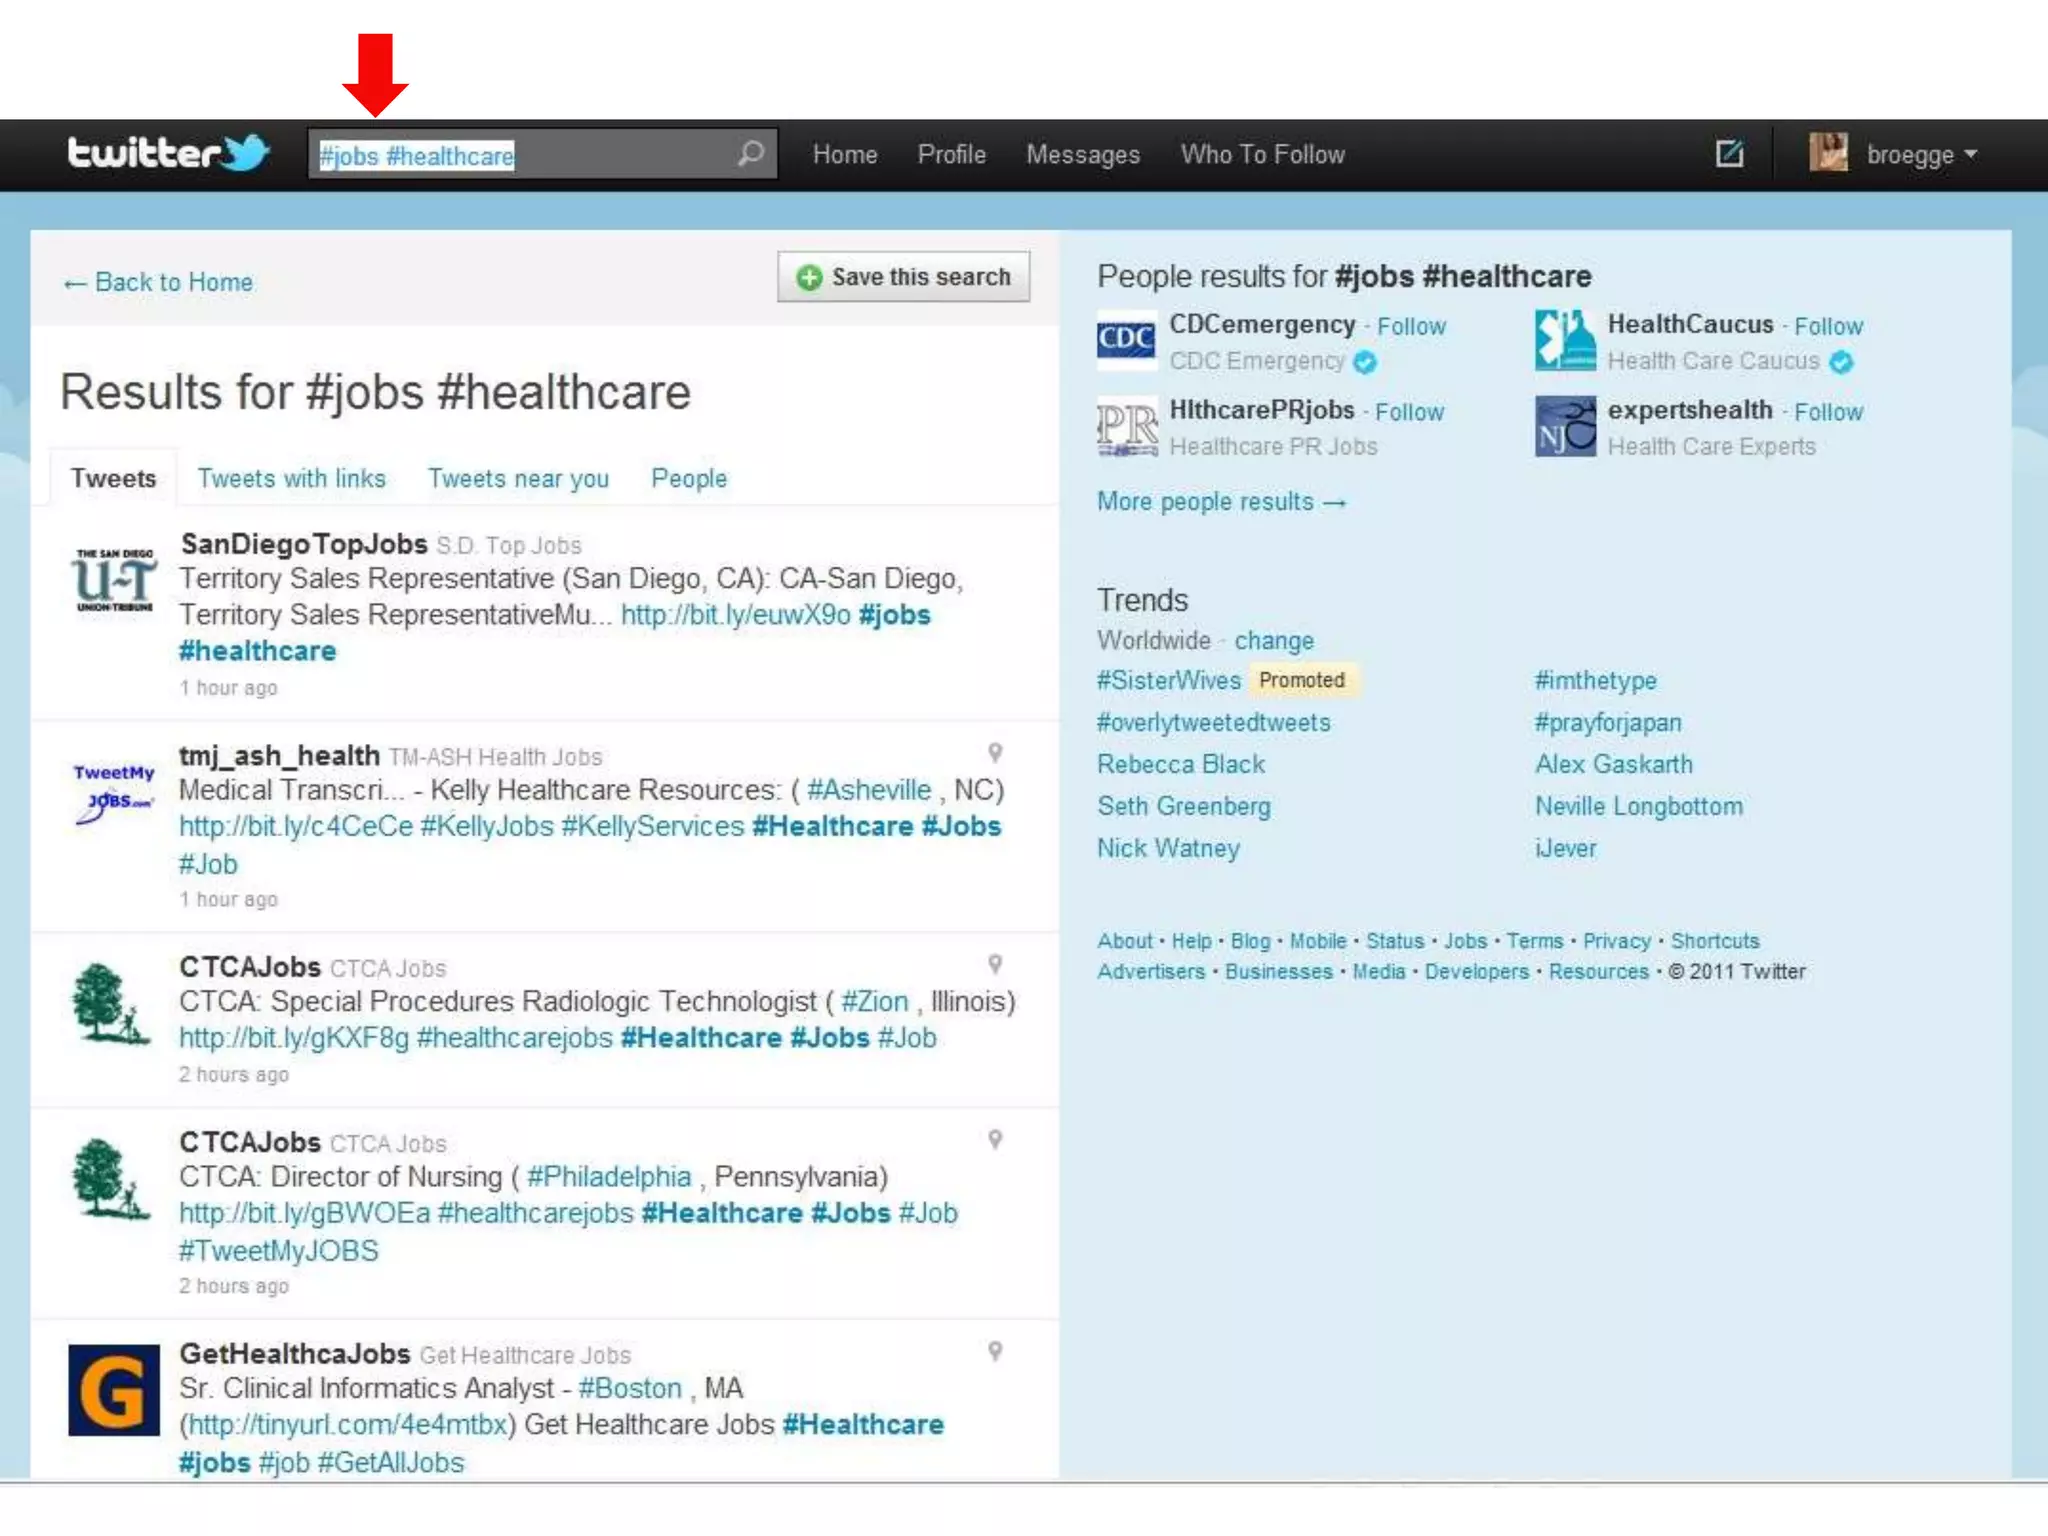Click location pin on GetHealthcaJobs tweet

(995, 1352)
